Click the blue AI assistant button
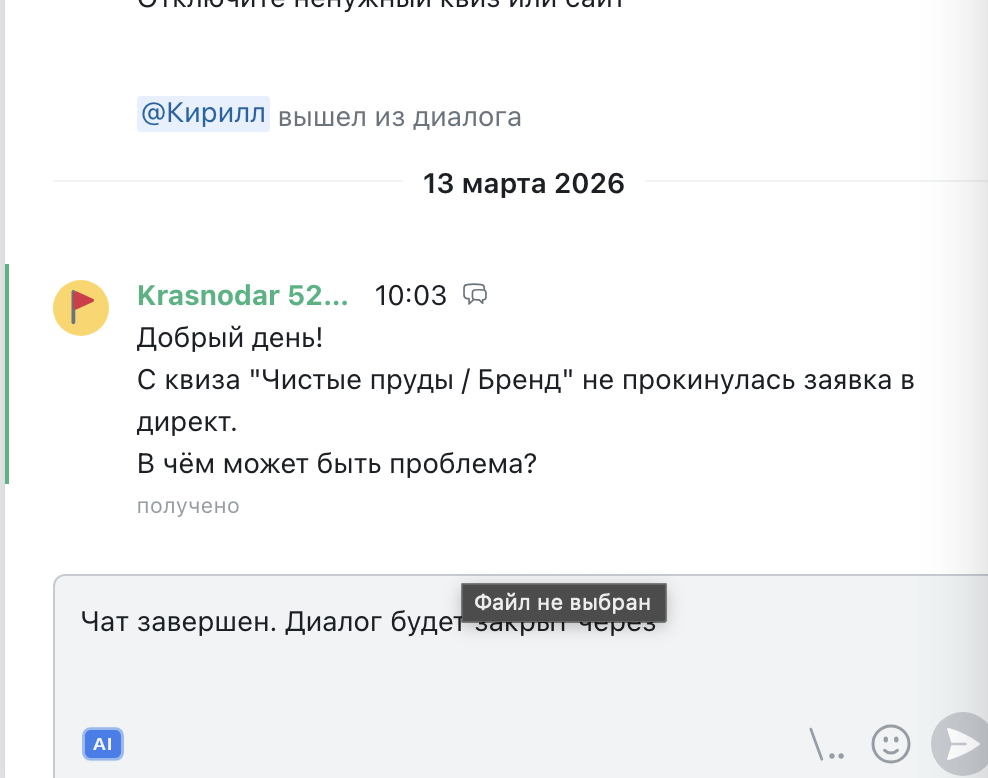988x778 pixels. point(103,743)
